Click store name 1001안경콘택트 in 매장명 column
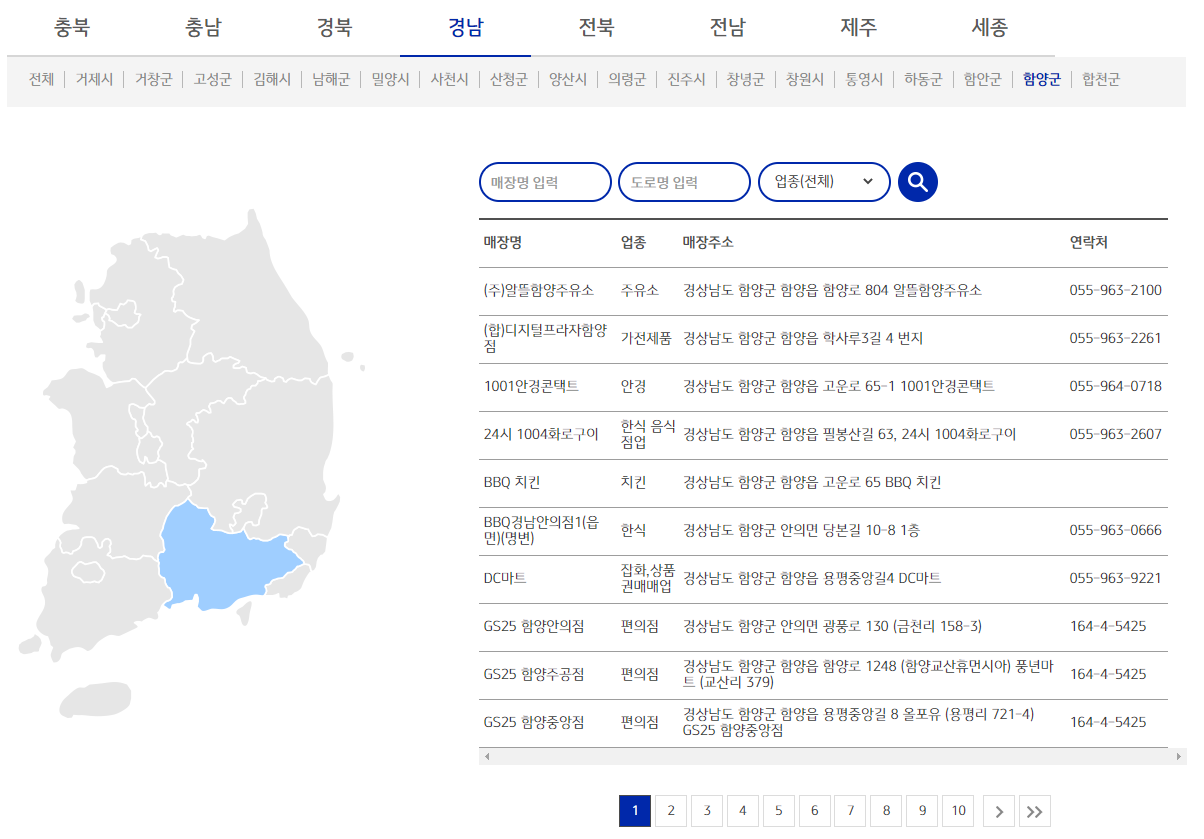Screen dimensions: 1204x839 coord(530,386)
